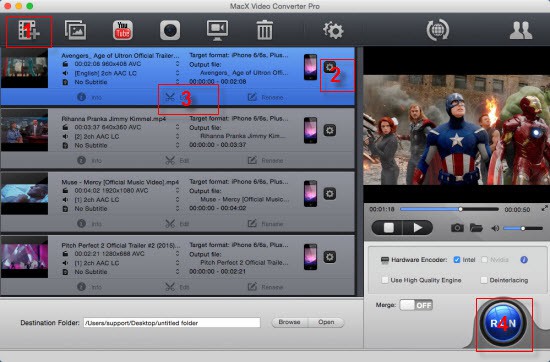
Task: Select the Muse Mercy video thumbnail
Action: tap(24, 194)
